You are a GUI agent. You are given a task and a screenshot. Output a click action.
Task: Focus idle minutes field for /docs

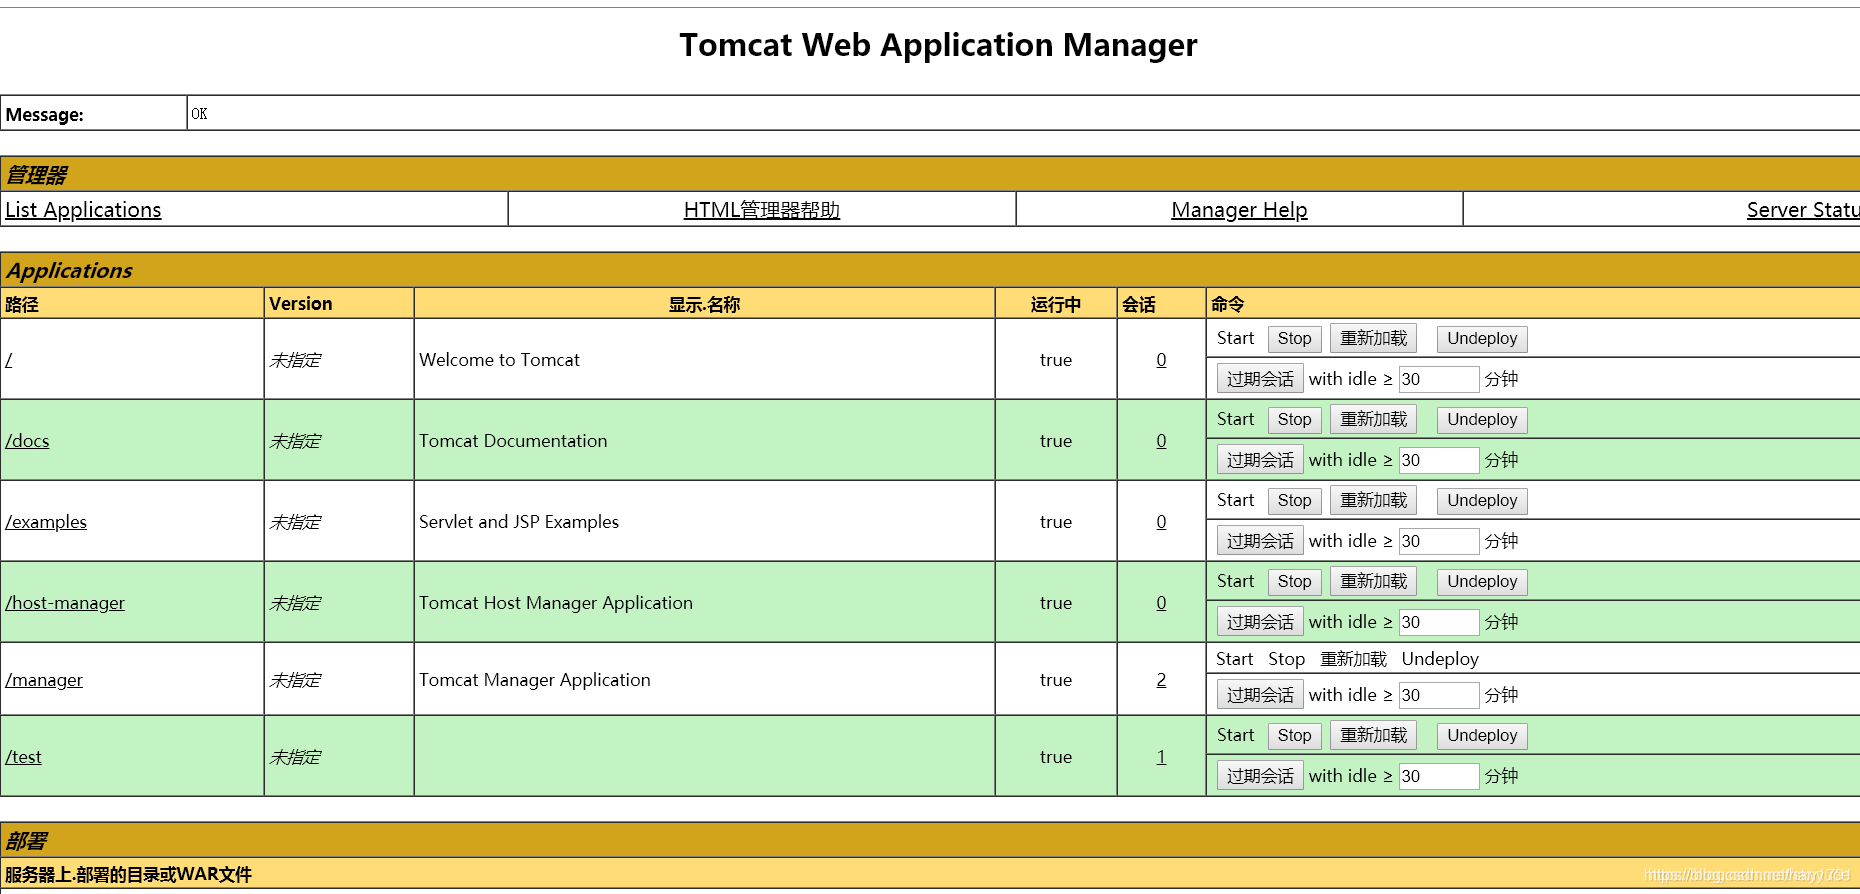pos(1438,460)
